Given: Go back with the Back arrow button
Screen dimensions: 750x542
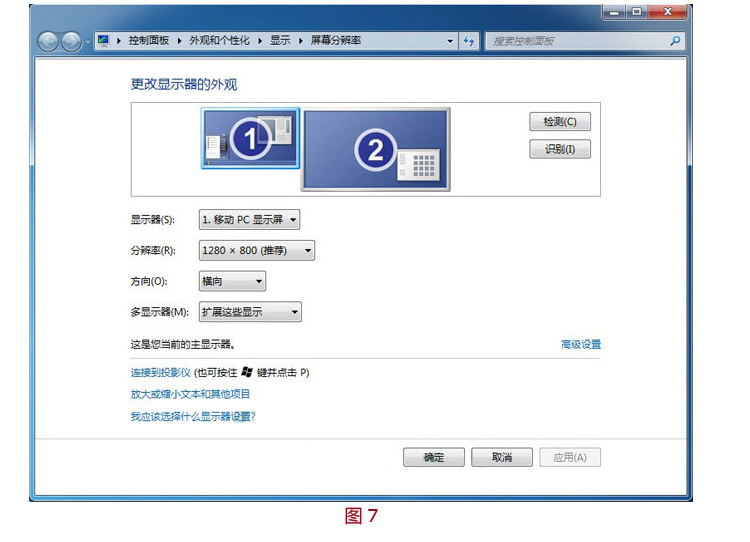Looking at the screenshot, I should coord(48,42).
